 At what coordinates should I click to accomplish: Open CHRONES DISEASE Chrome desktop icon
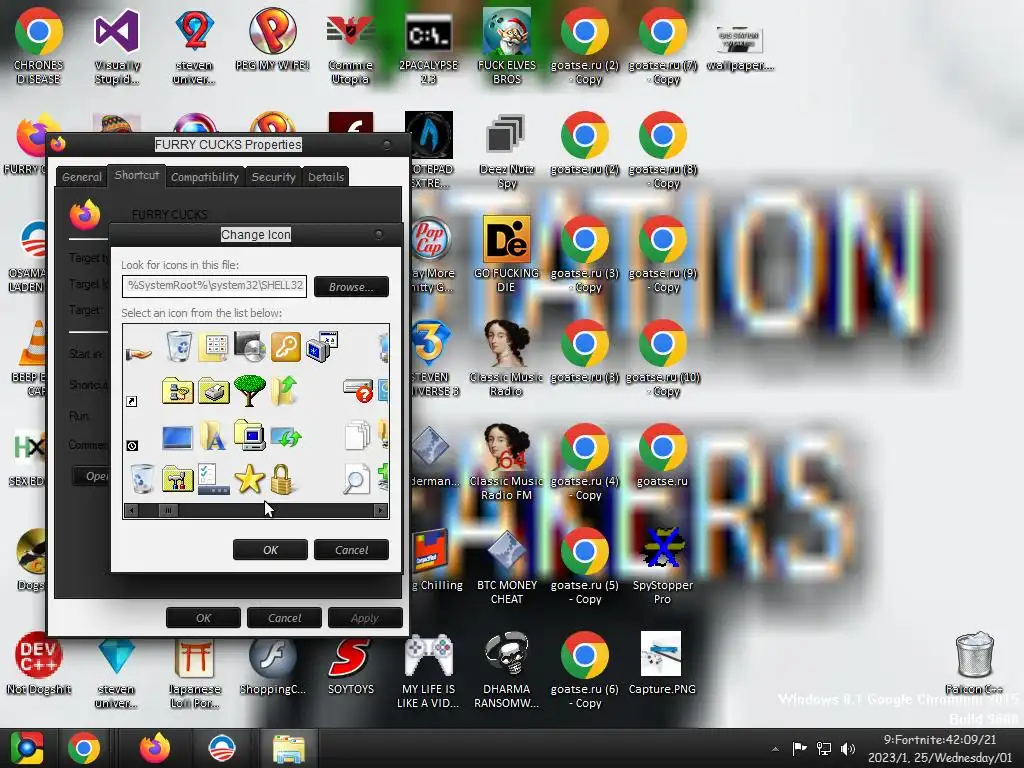point(39,46)
